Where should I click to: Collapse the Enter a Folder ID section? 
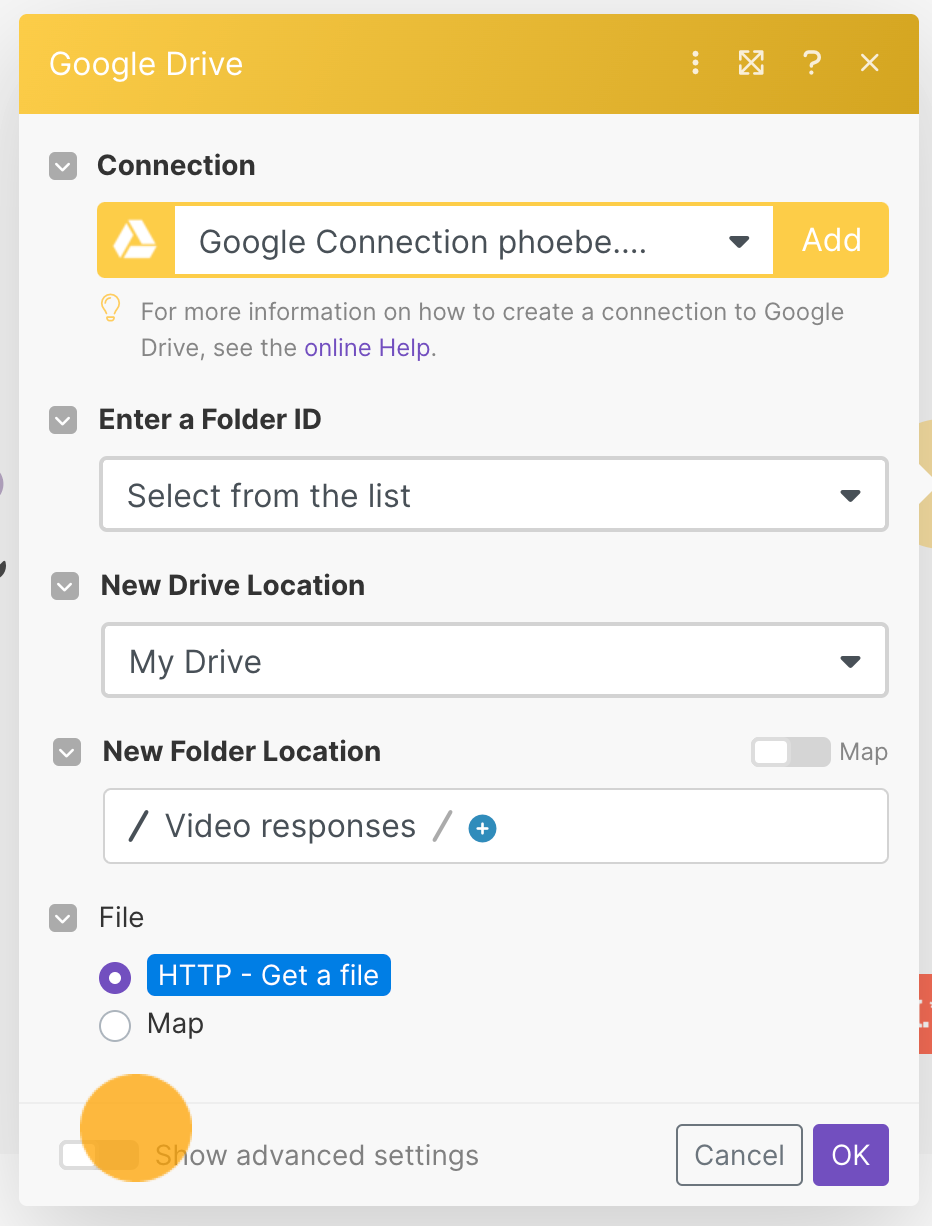coord(64,420)
